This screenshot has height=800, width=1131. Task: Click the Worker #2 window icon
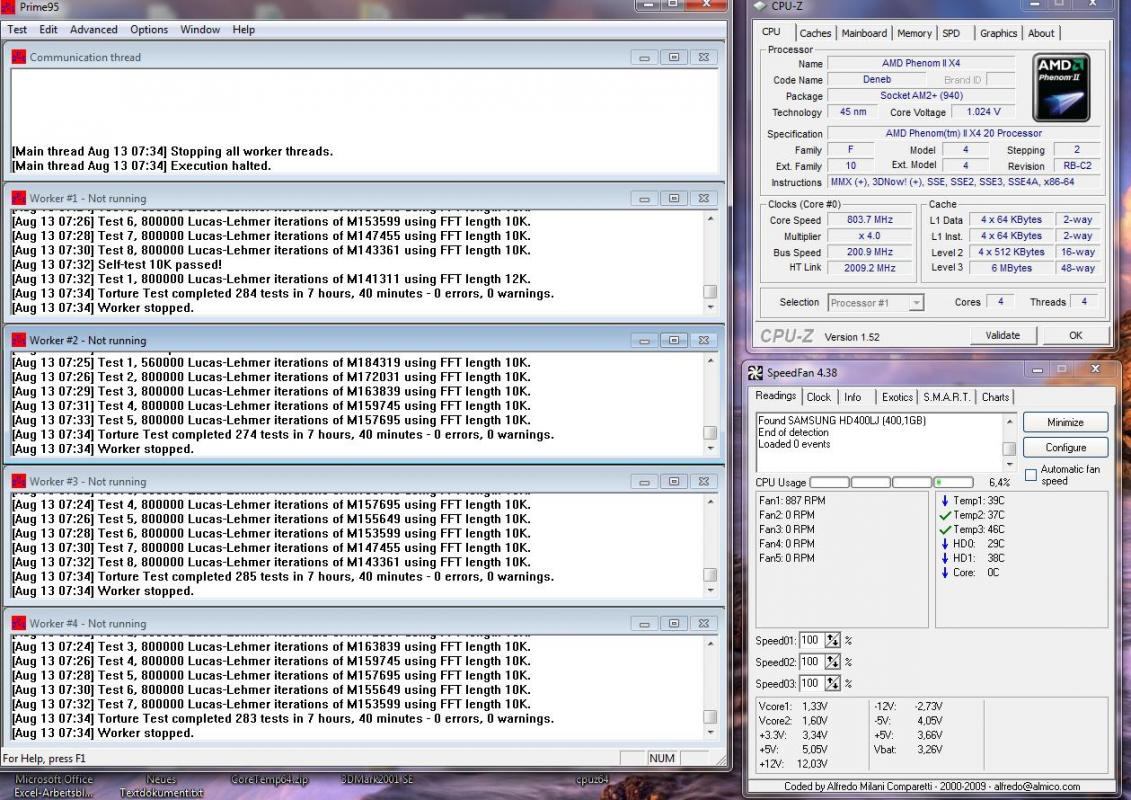(19, 340)
